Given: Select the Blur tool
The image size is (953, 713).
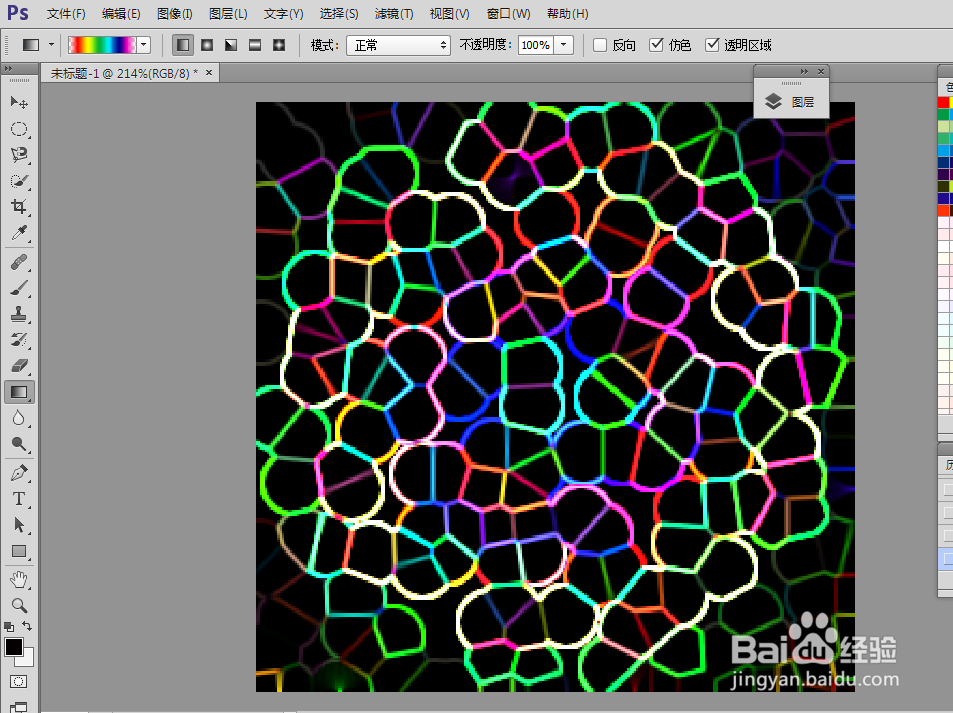Looking at the screenshot, I should (19, 418).
